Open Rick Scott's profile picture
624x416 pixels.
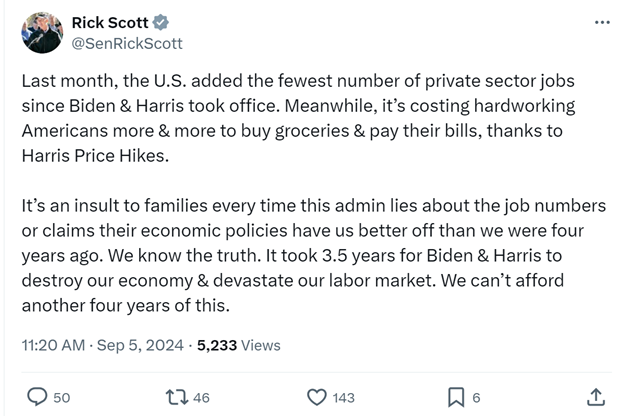[42, 33]
